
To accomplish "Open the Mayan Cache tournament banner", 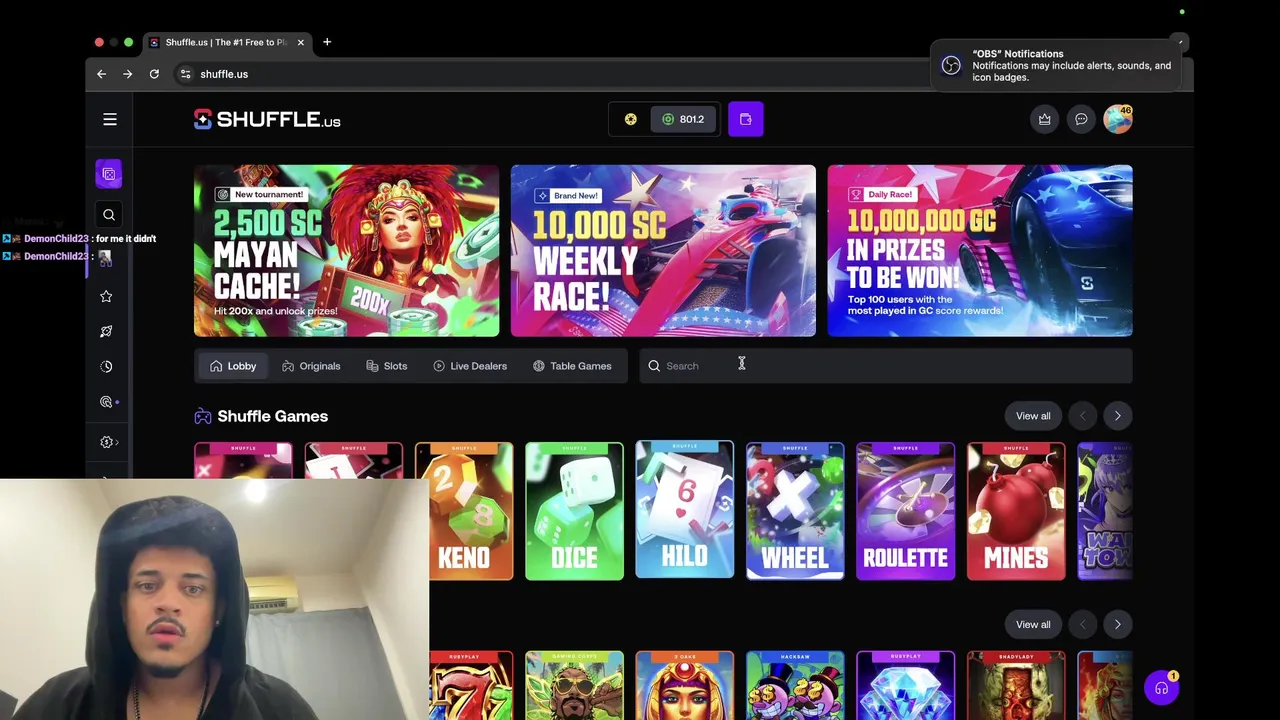I will click(x=346, y=251).
